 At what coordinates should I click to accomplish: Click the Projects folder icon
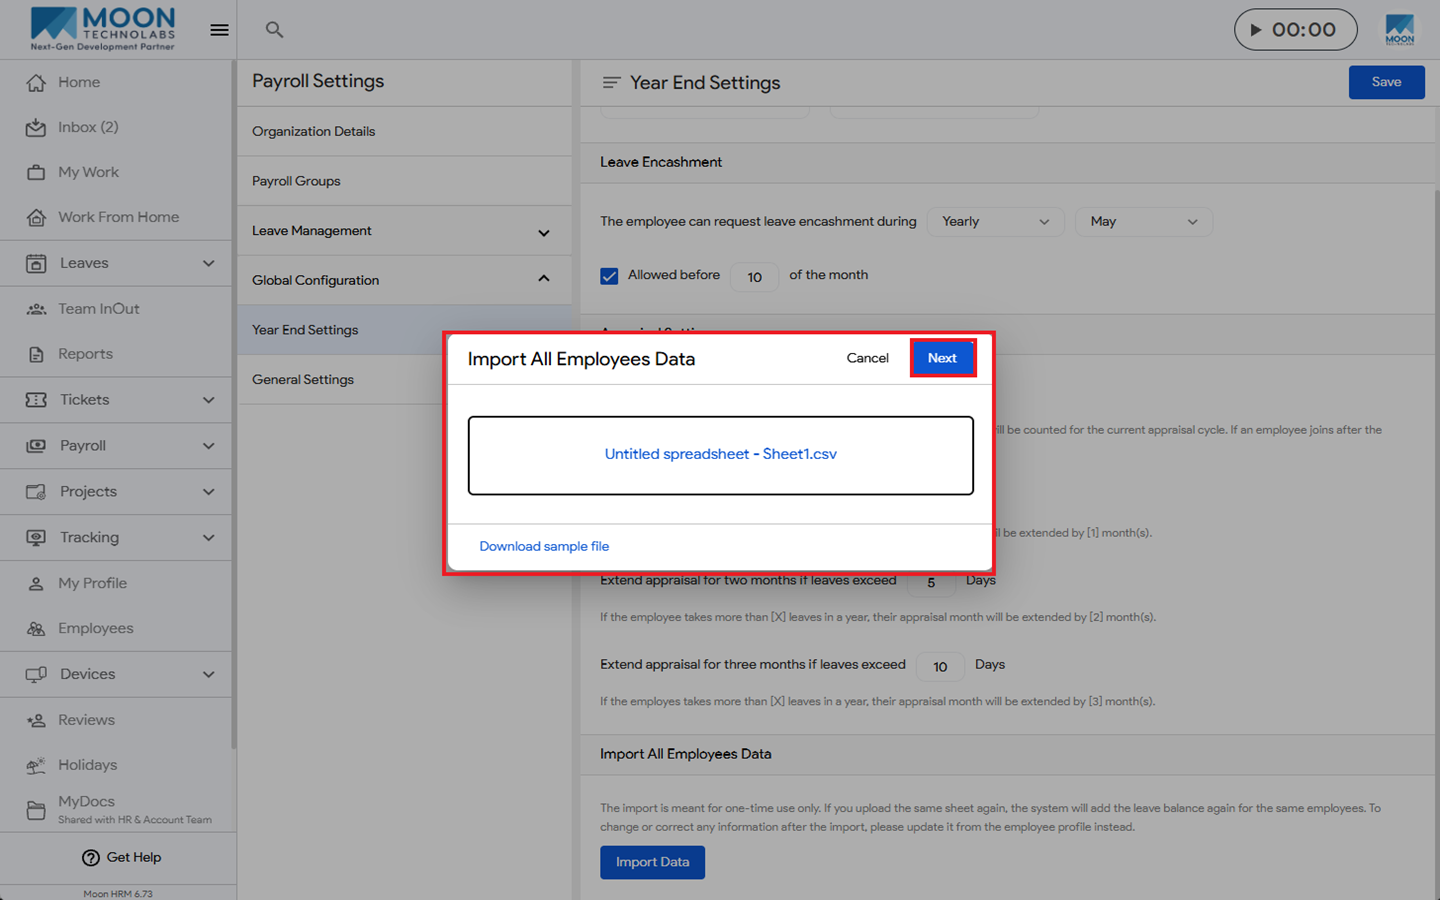pyautogui.click(x=36, y=492)
